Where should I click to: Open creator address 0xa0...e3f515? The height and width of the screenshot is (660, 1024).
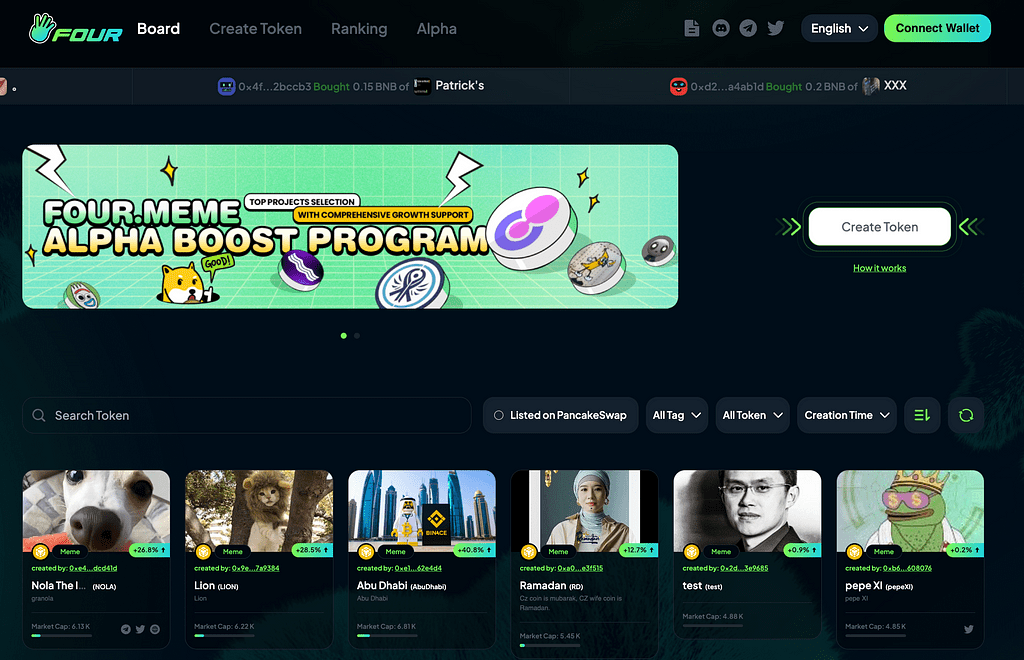pyautogui.click(x=580, y=568)
